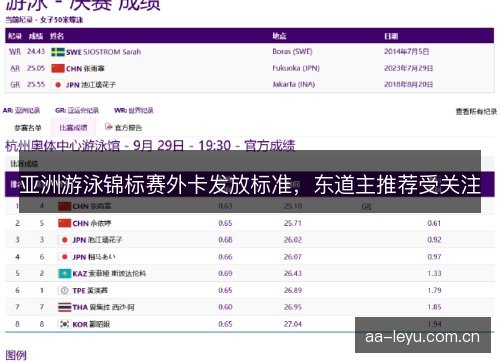Screen dimensions: 500x362
Task: Click the 日期 column header in records table
Action: [391, 36]
